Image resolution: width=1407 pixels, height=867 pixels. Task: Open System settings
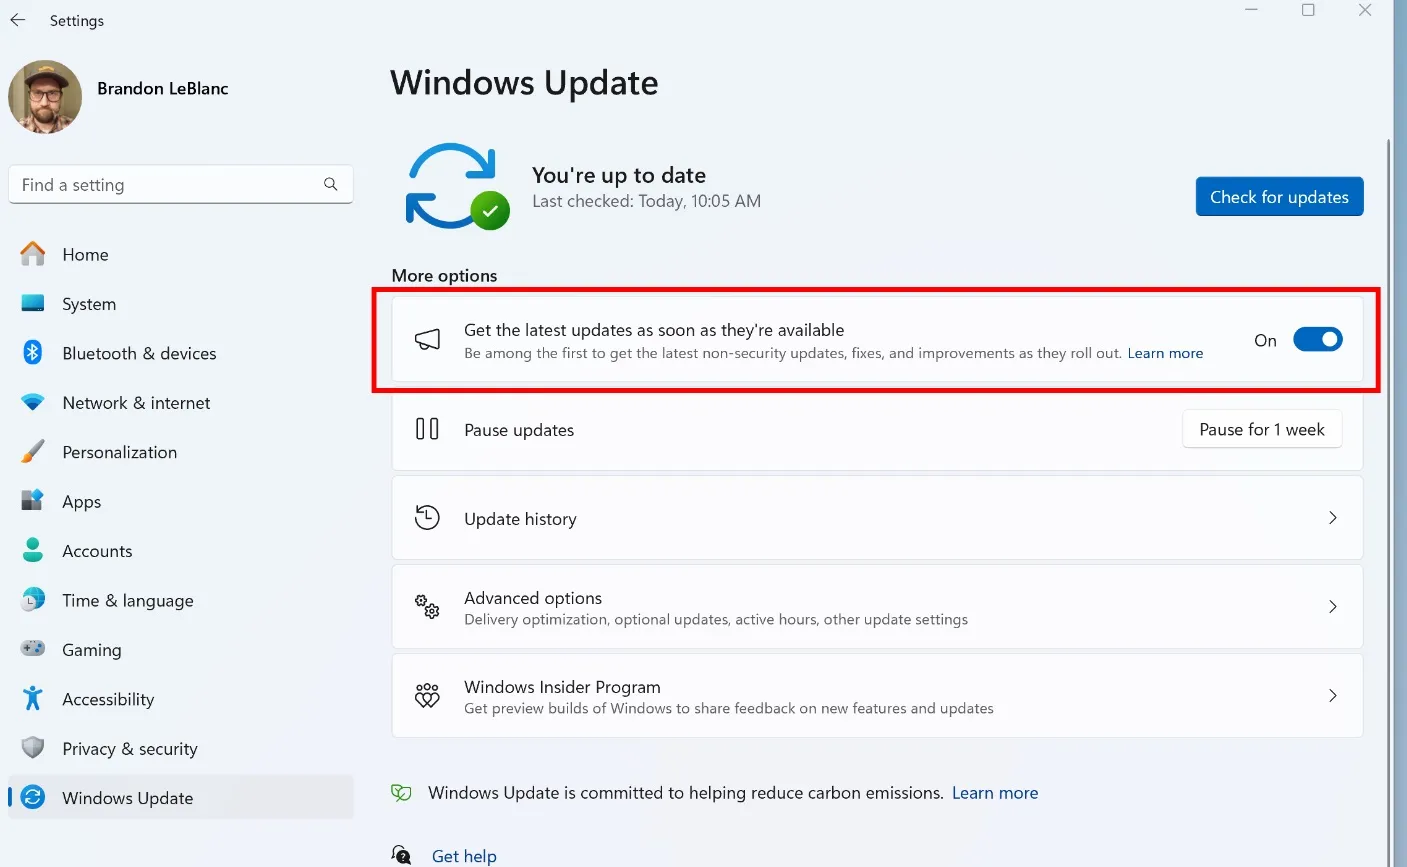[181, 304]
